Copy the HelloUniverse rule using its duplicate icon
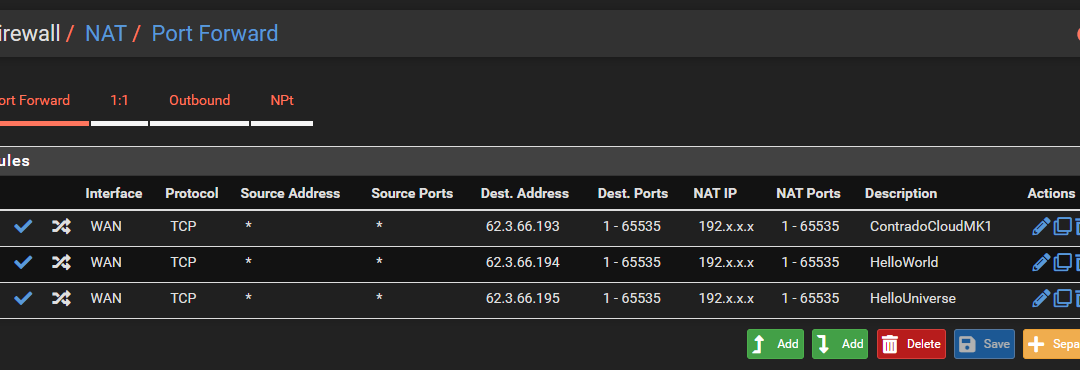The image size is (1080, 370). coord(1063,298)
